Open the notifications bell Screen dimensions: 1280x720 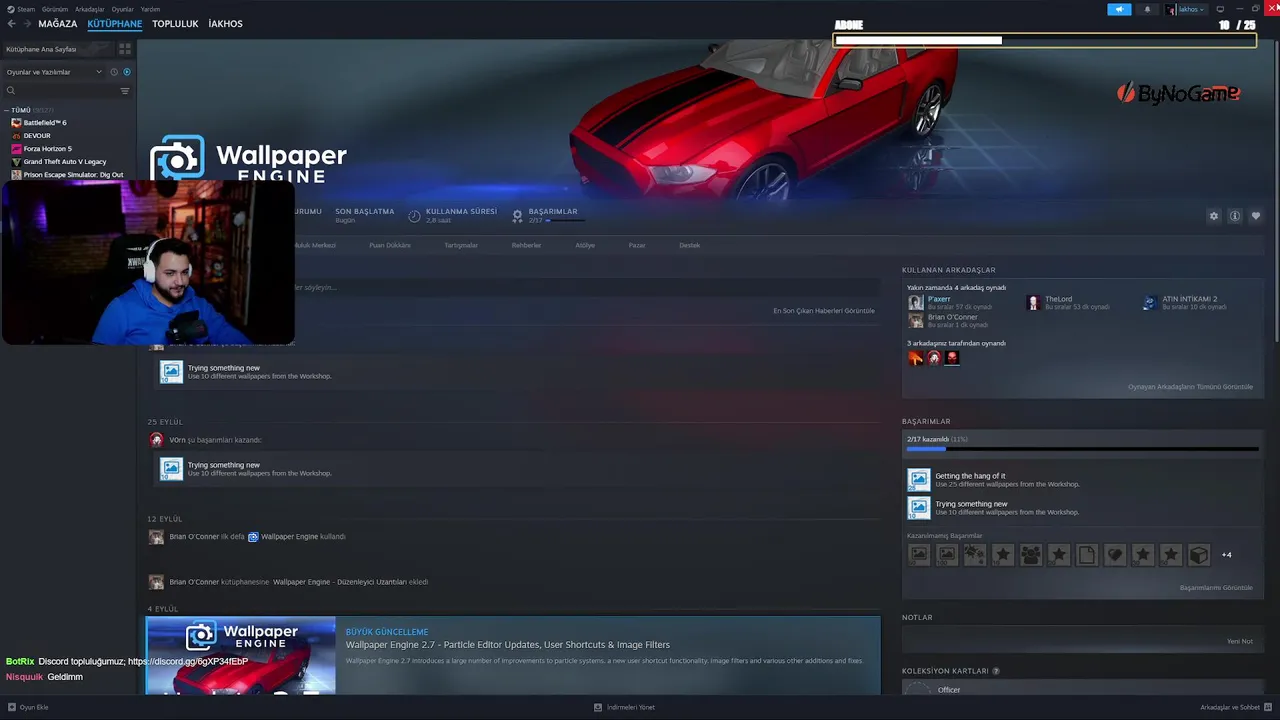[x=1147, y=9]
